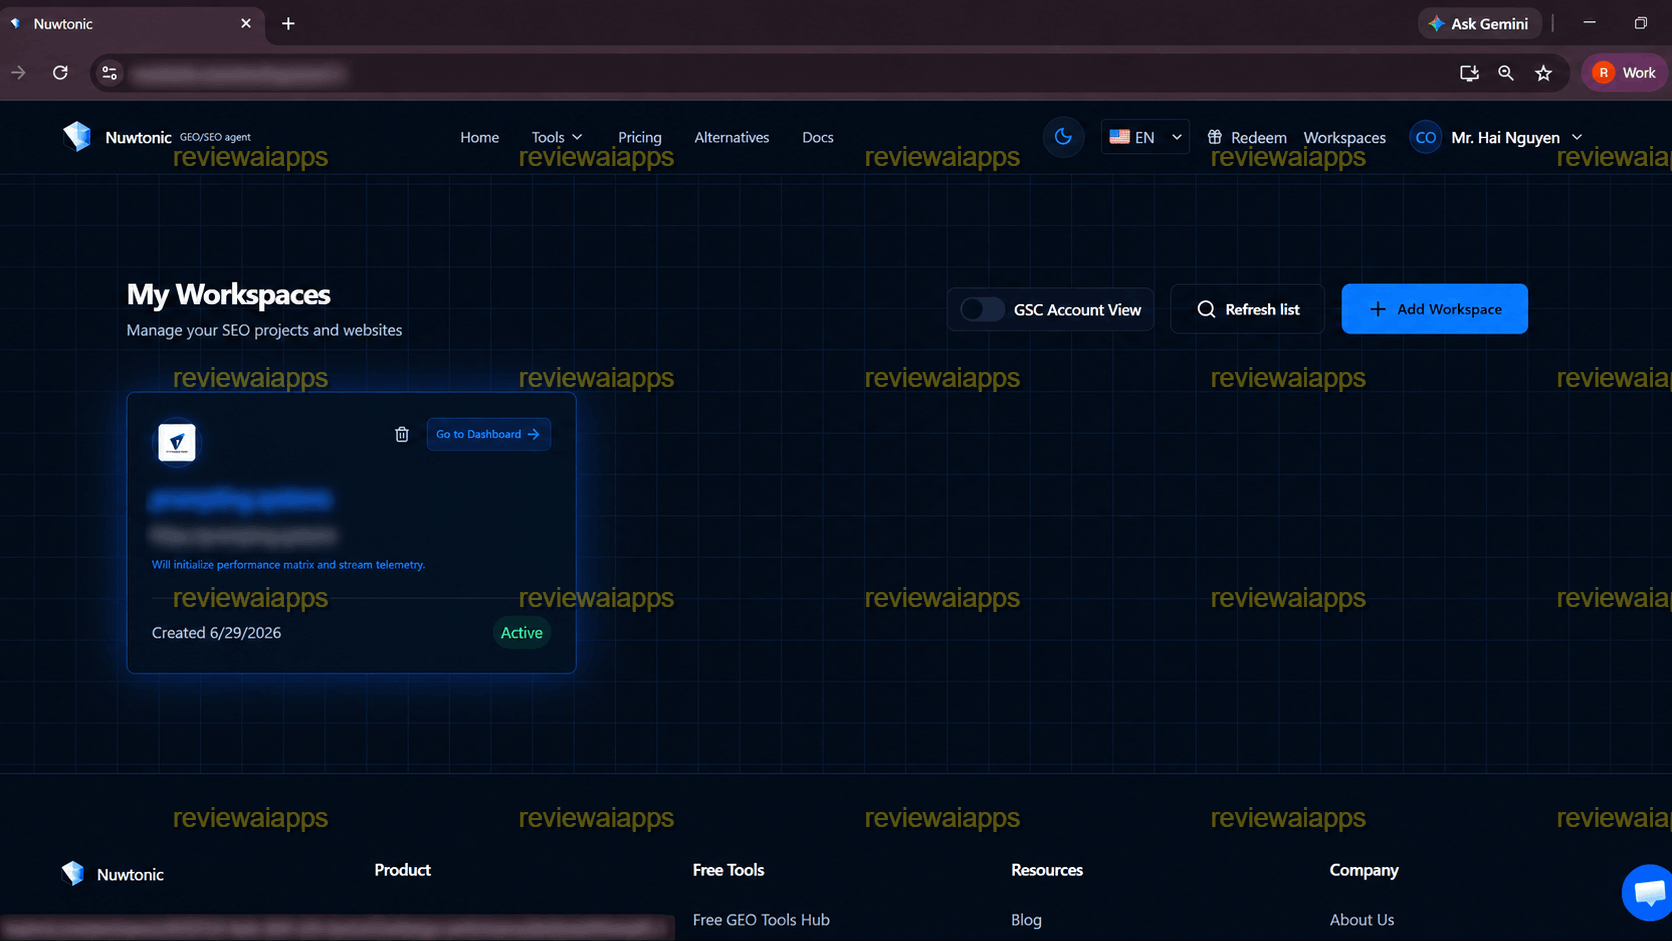The height and width of the screenshot is (941, 1672).
Task: Click Add Workspace button
Action: tap(1435, 309)
